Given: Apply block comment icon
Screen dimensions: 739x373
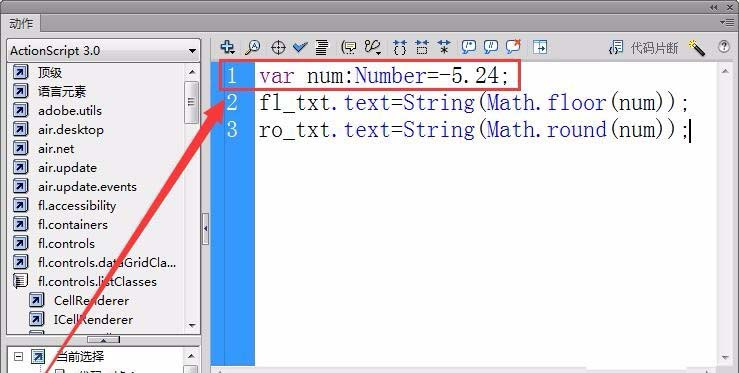Looking at the screenshot, I should [x=468, y=47].
